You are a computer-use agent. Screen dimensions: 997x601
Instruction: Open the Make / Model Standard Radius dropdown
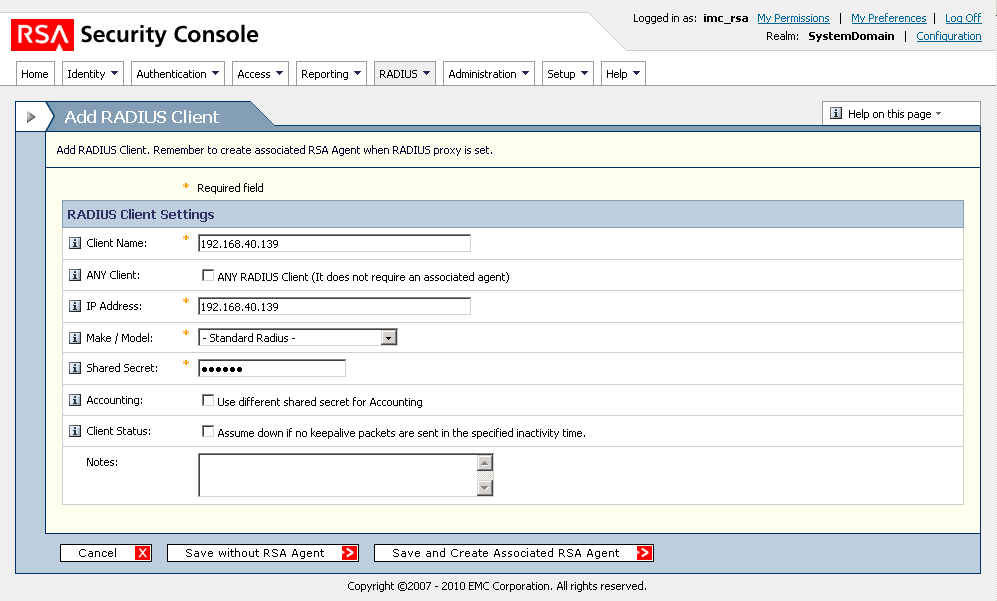[298, 338]
